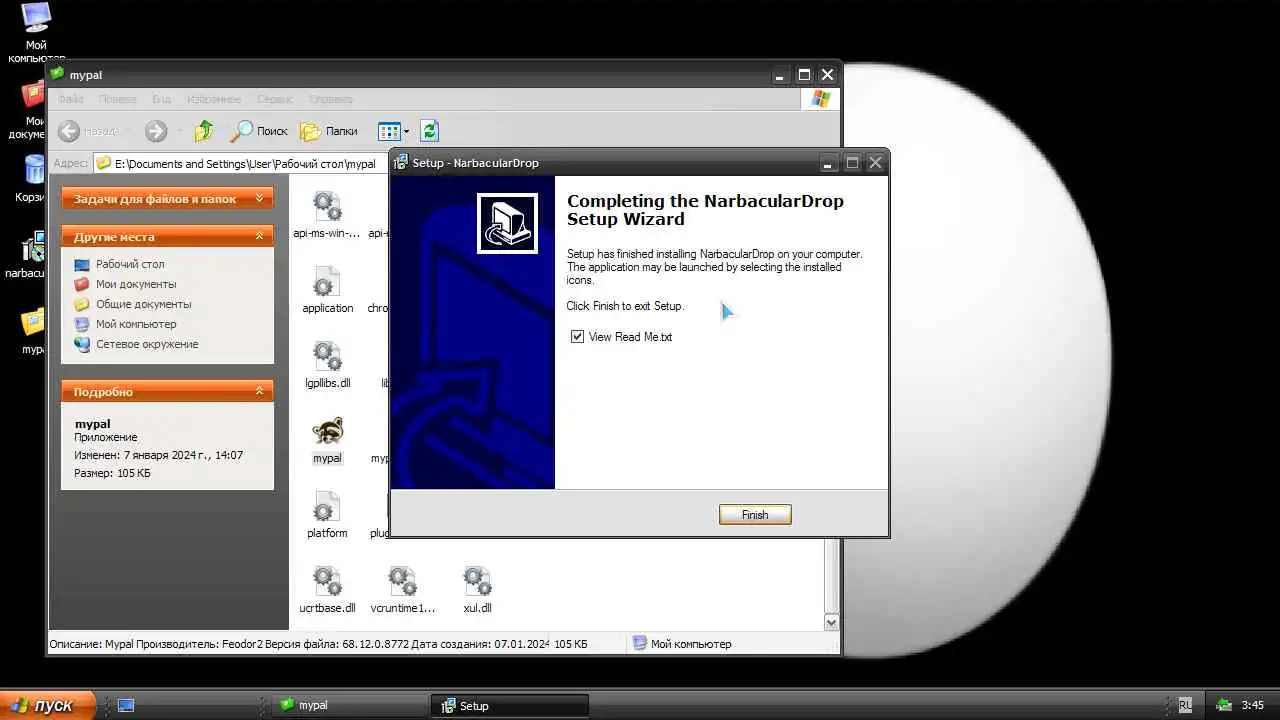Click the show desktop quick launch icon
This screenshot has height=720, width=1280.
(126, 705)
